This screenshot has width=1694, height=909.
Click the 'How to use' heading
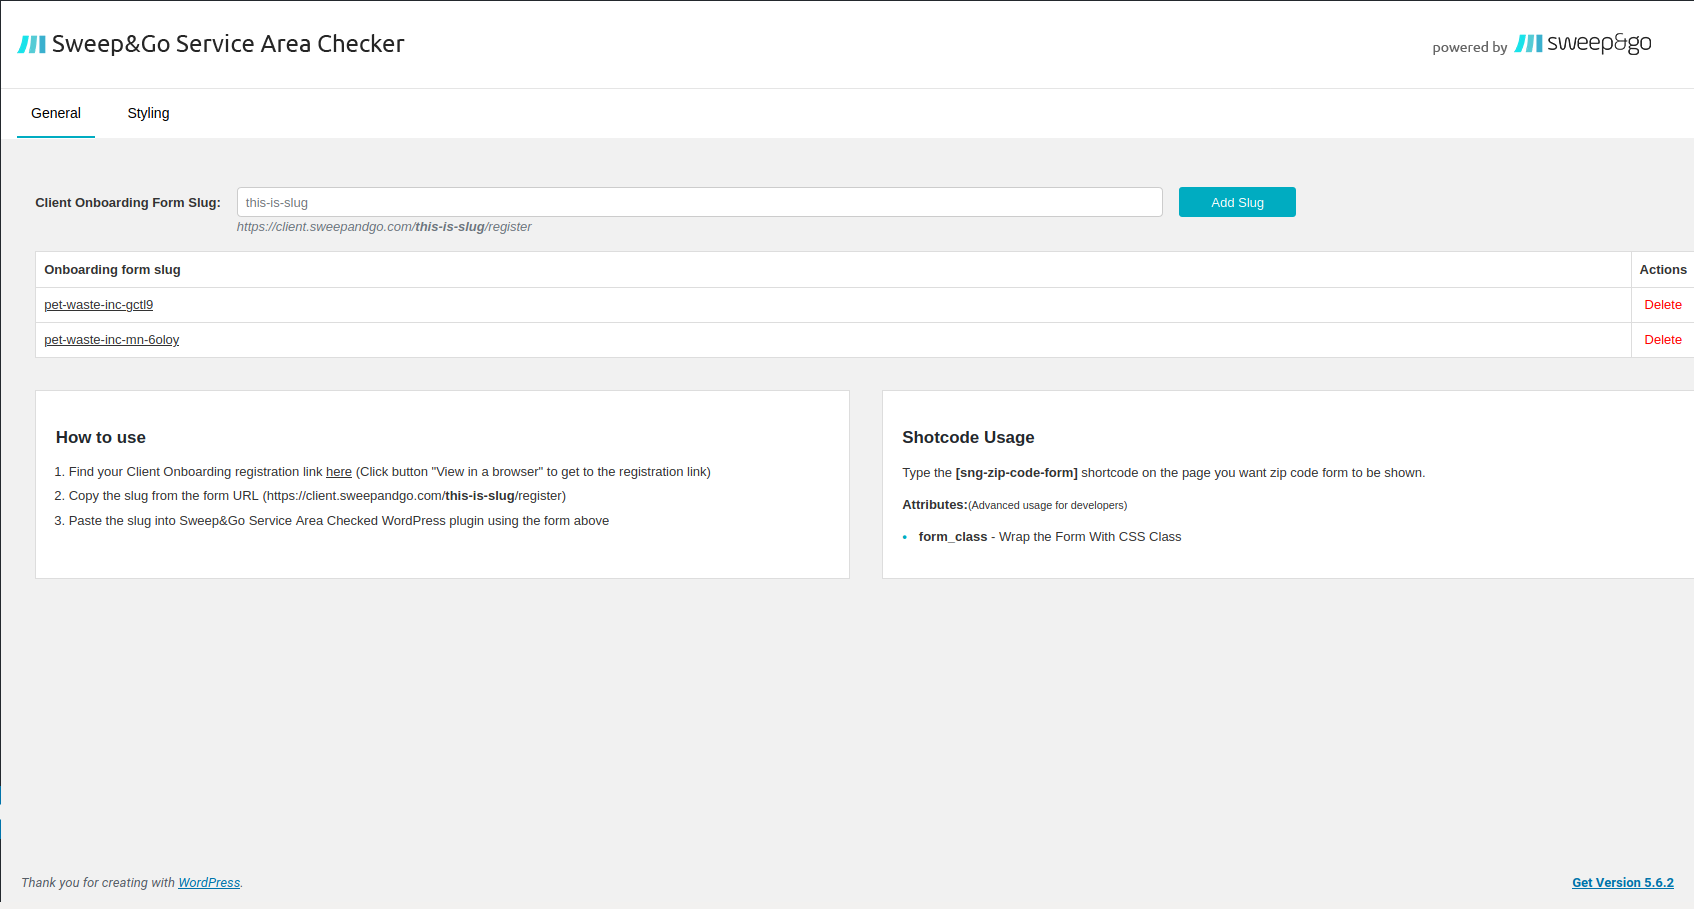[101, 437]
